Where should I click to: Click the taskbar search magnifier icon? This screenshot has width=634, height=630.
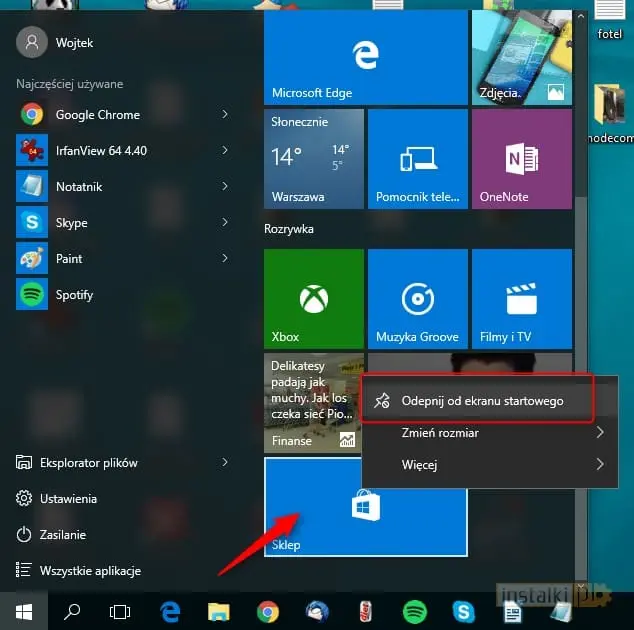(72, 611)
